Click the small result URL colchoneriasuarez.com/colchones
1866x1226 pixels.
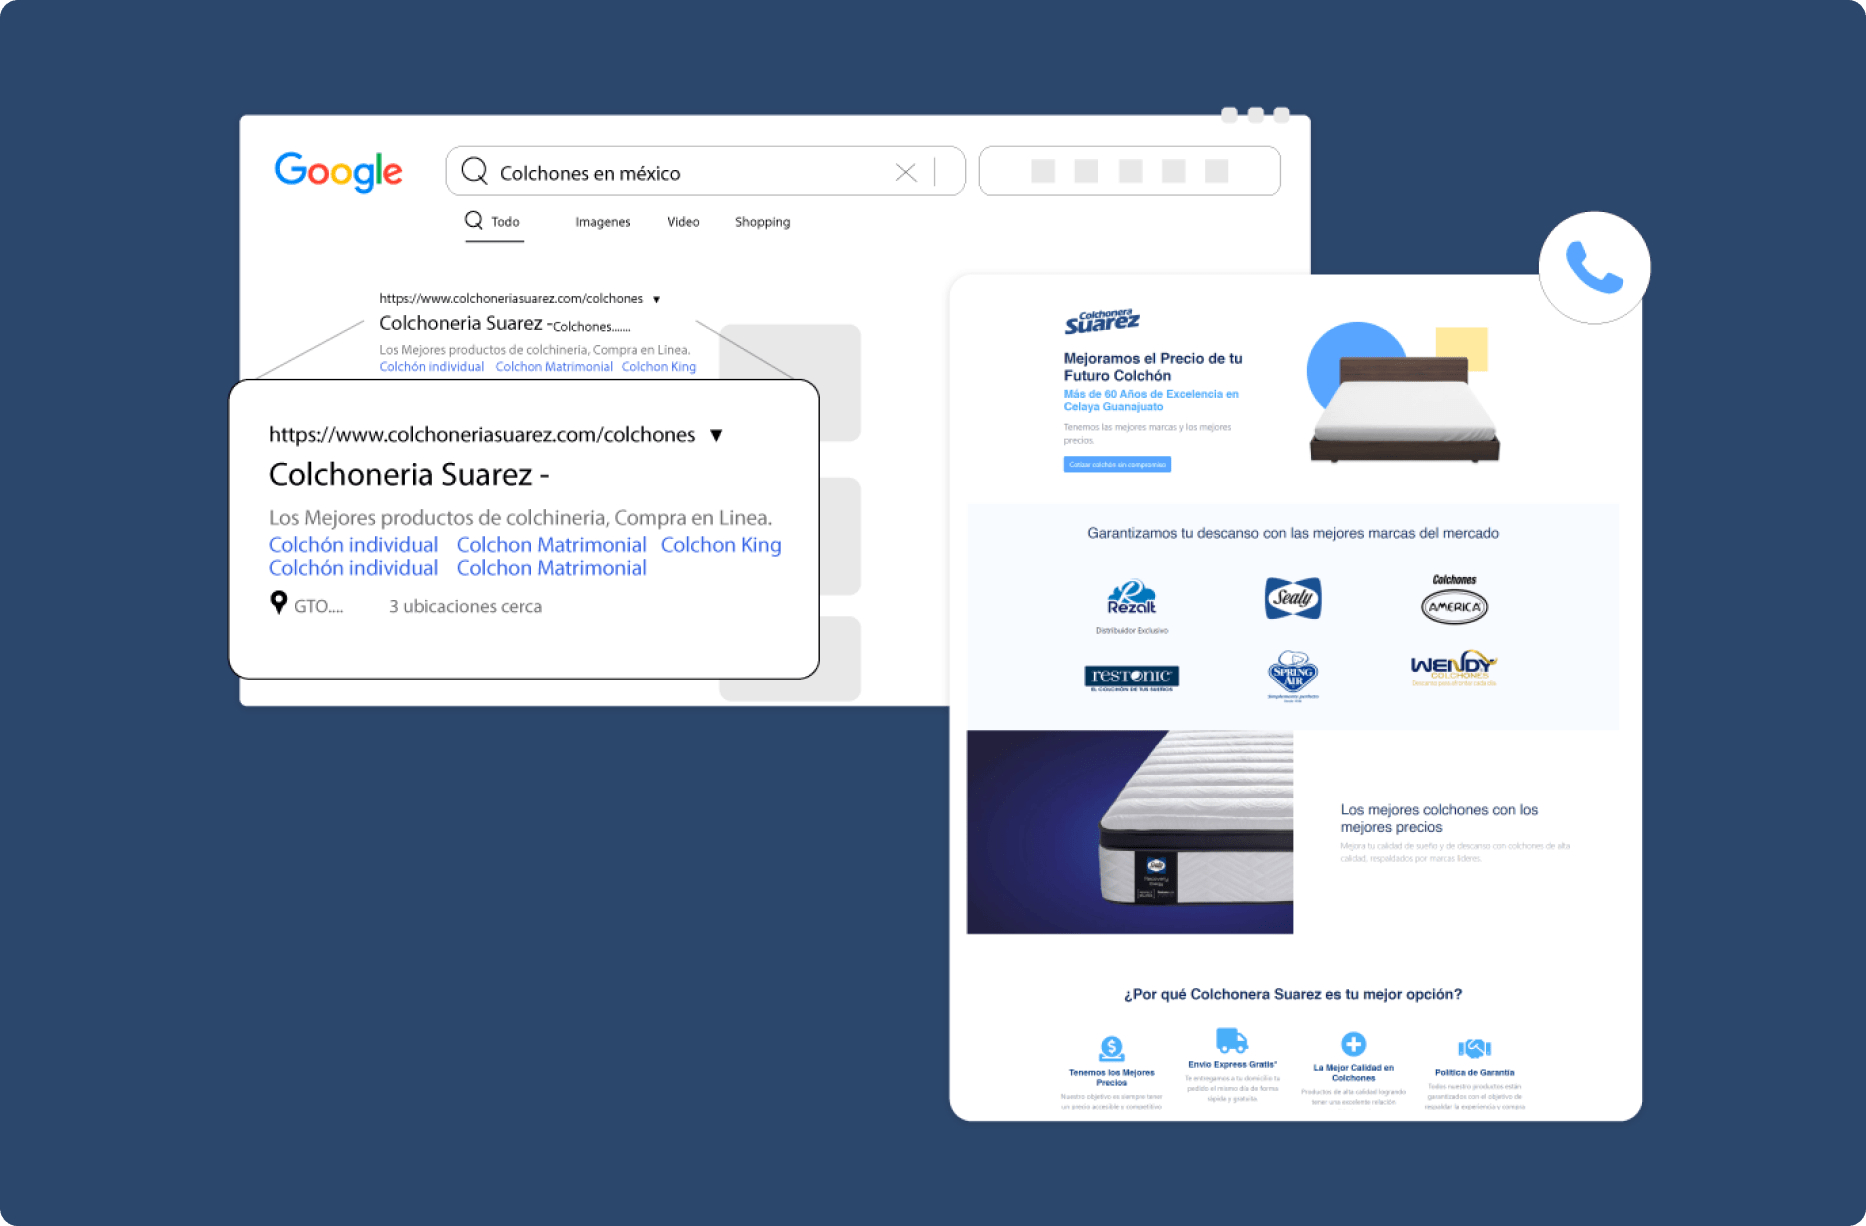(x=511, y=298)
